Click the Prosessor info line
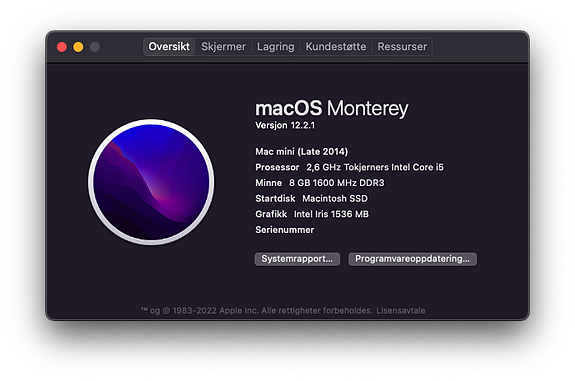This screenshot has width=575, height=381. point(349,167)
